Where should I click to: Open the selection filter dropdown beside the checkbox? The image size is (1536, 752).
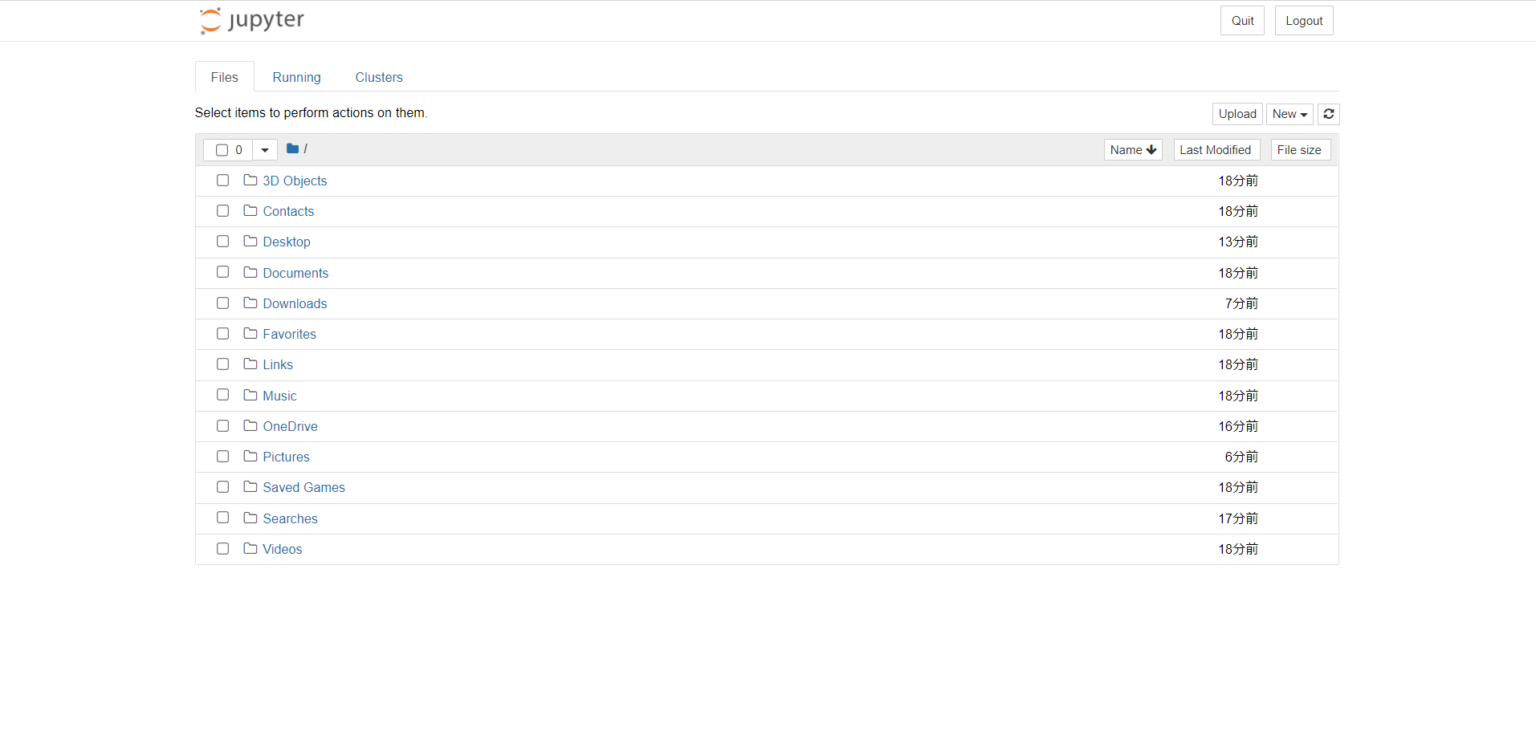pyautogui.click(x=264, y=149)
